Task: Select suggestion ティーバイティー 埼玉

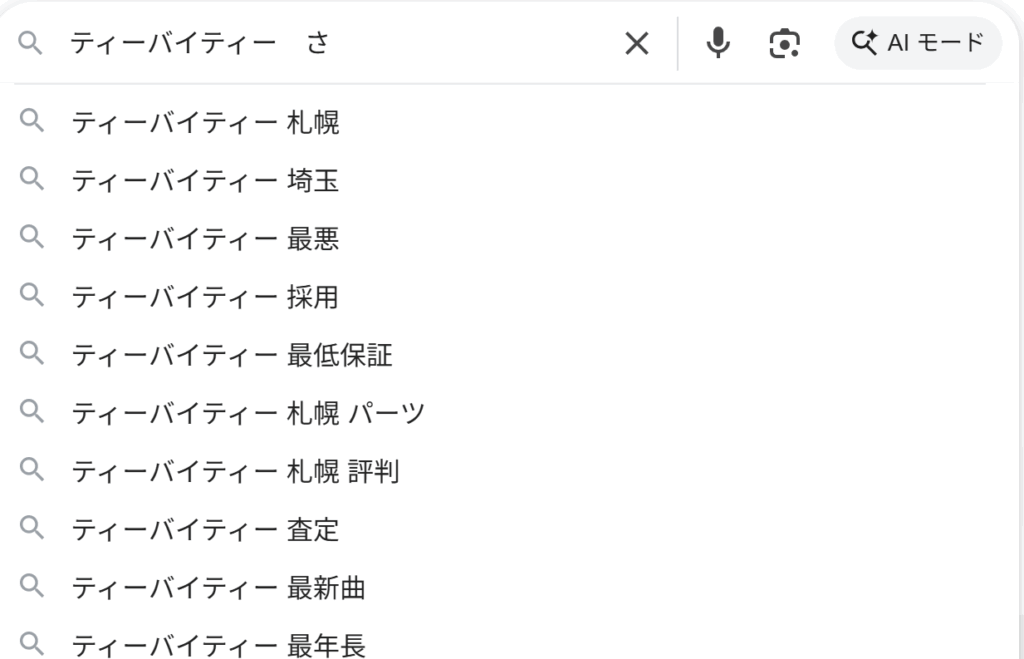Action: coord(205,181)
